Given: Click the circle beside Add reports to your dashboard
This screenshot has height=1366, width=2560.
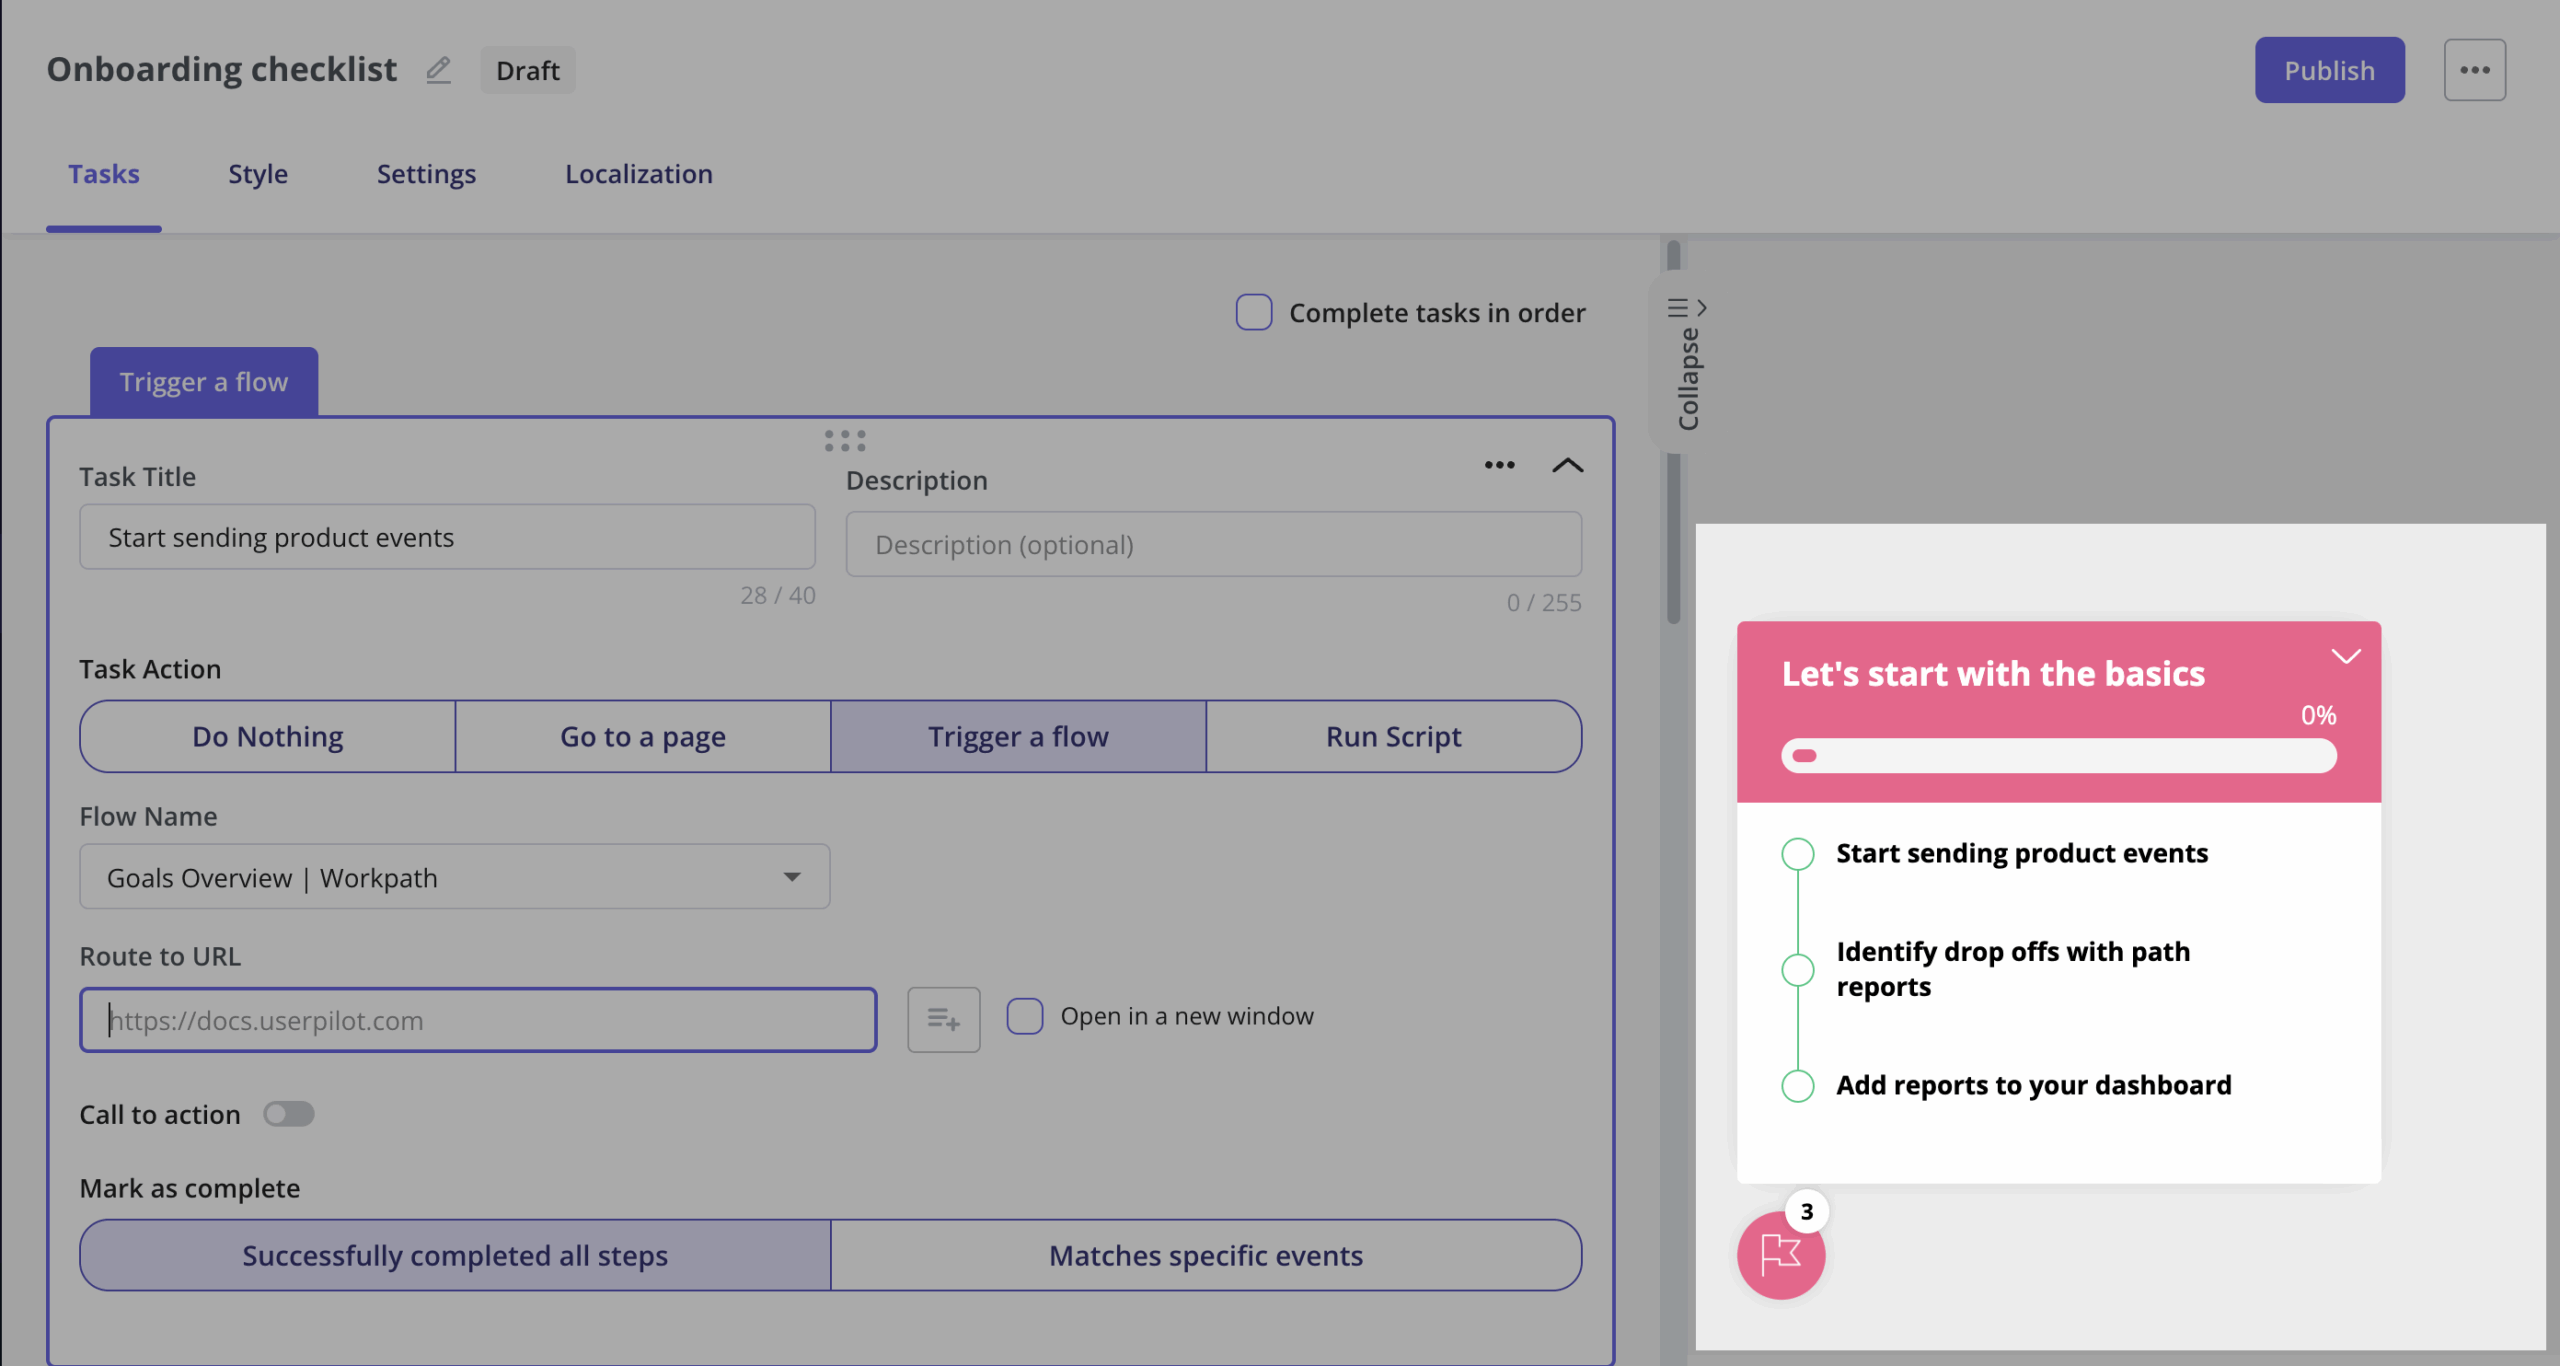Looking at the screenshot, I should click(1797, 1085).
